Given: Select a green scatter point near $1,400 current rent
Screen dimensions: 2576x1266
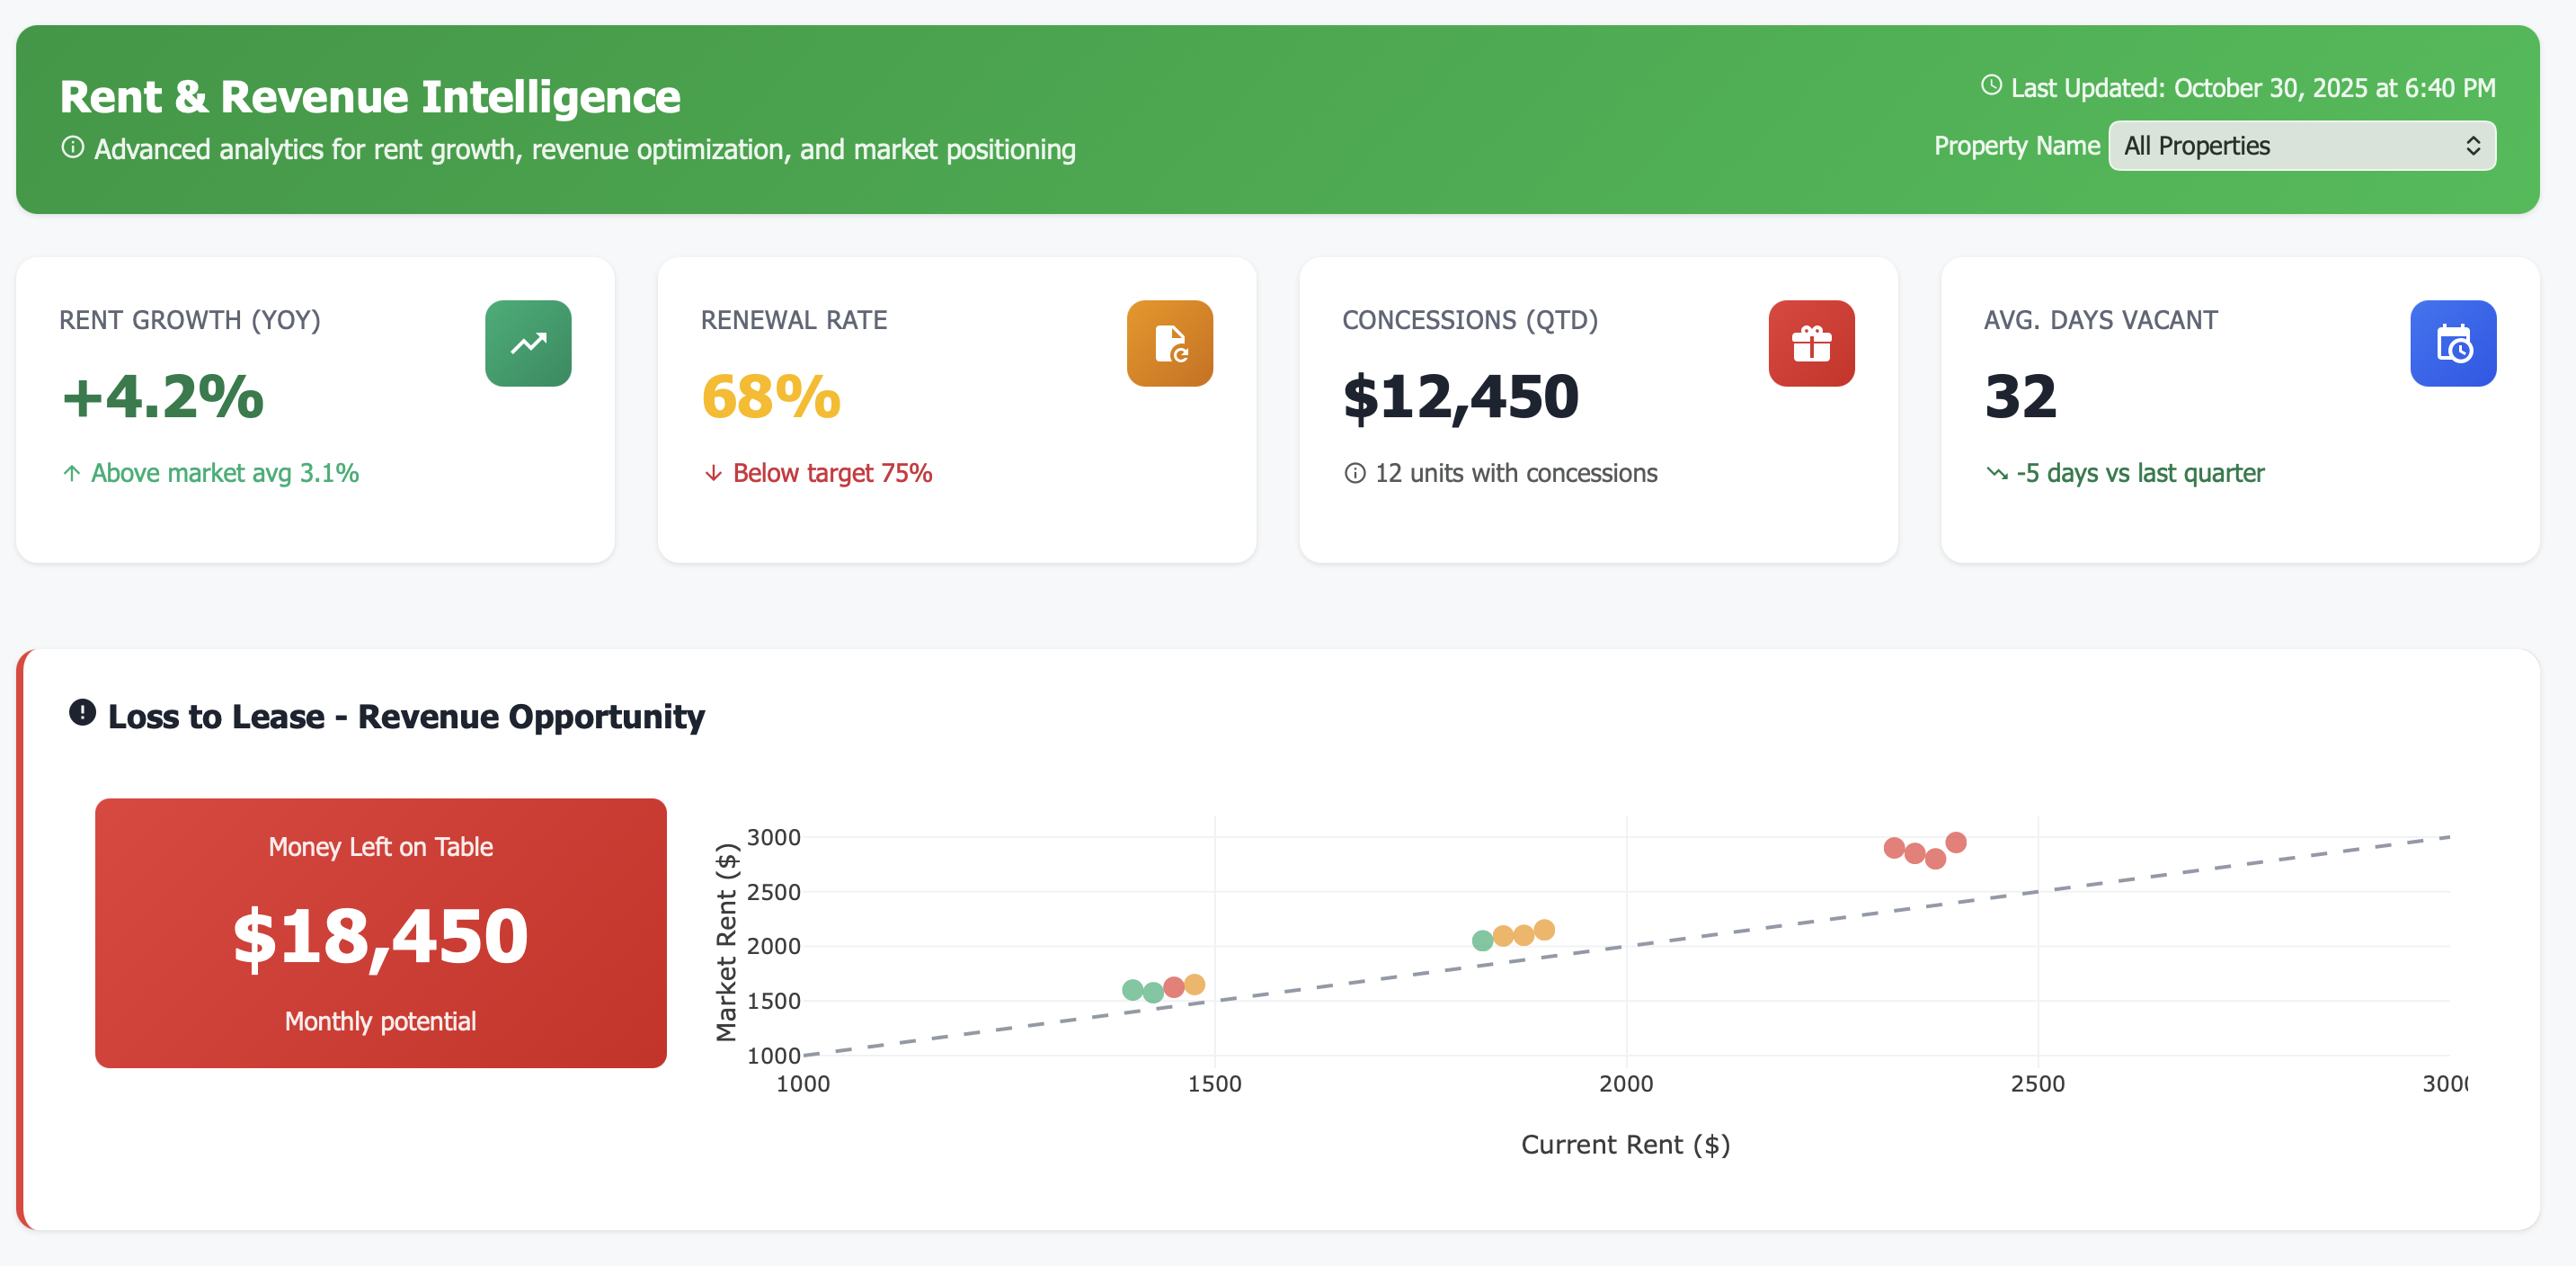Looking at the screenshot, I should point(1133,990).
